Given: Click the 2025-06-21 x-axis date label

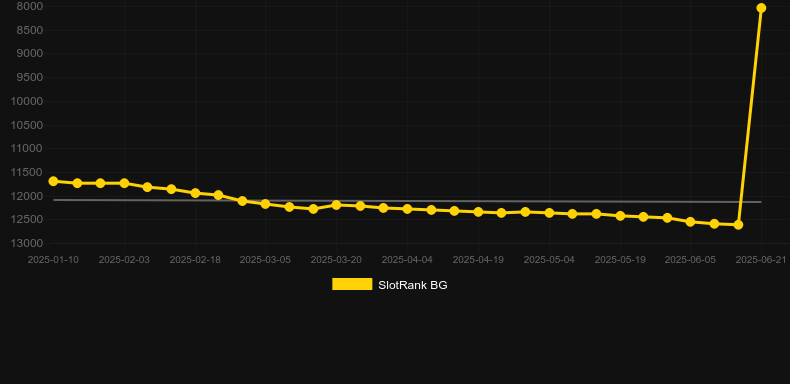Looking at the screenshot, I should click(x=761, y=260).
